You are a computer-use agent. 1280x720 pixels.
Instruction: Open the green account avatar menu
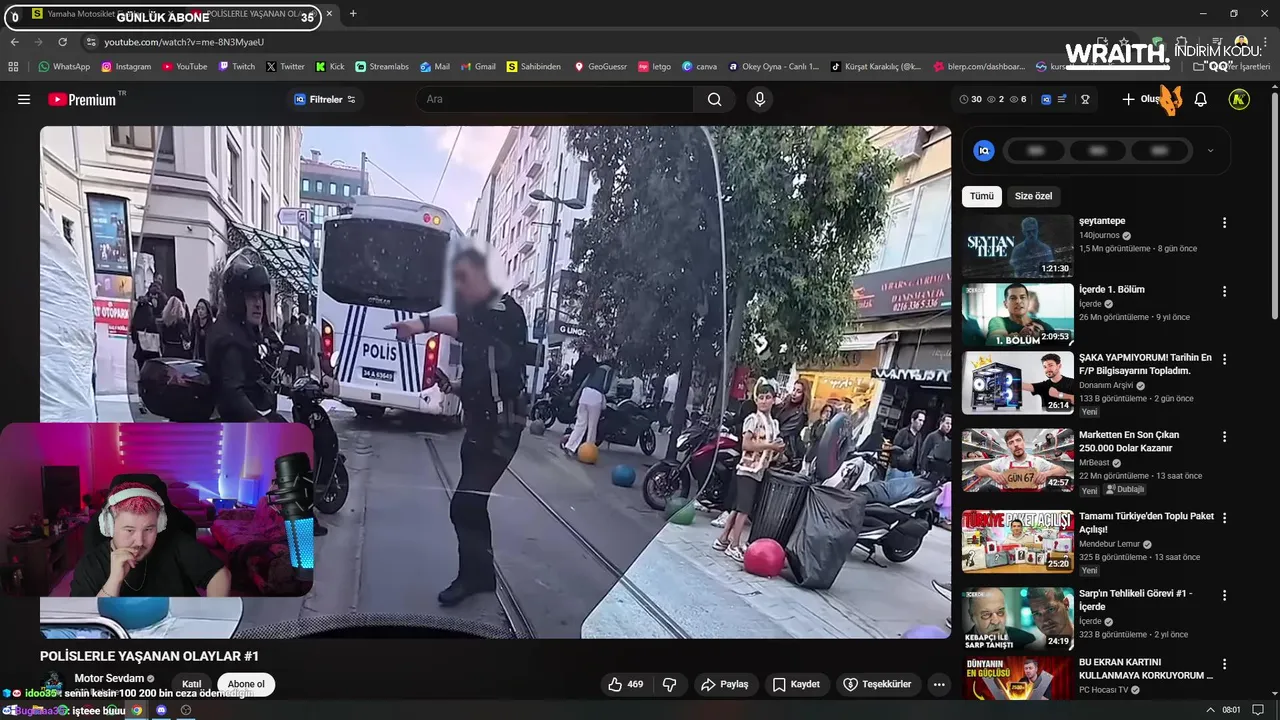tap(1239, 99)
